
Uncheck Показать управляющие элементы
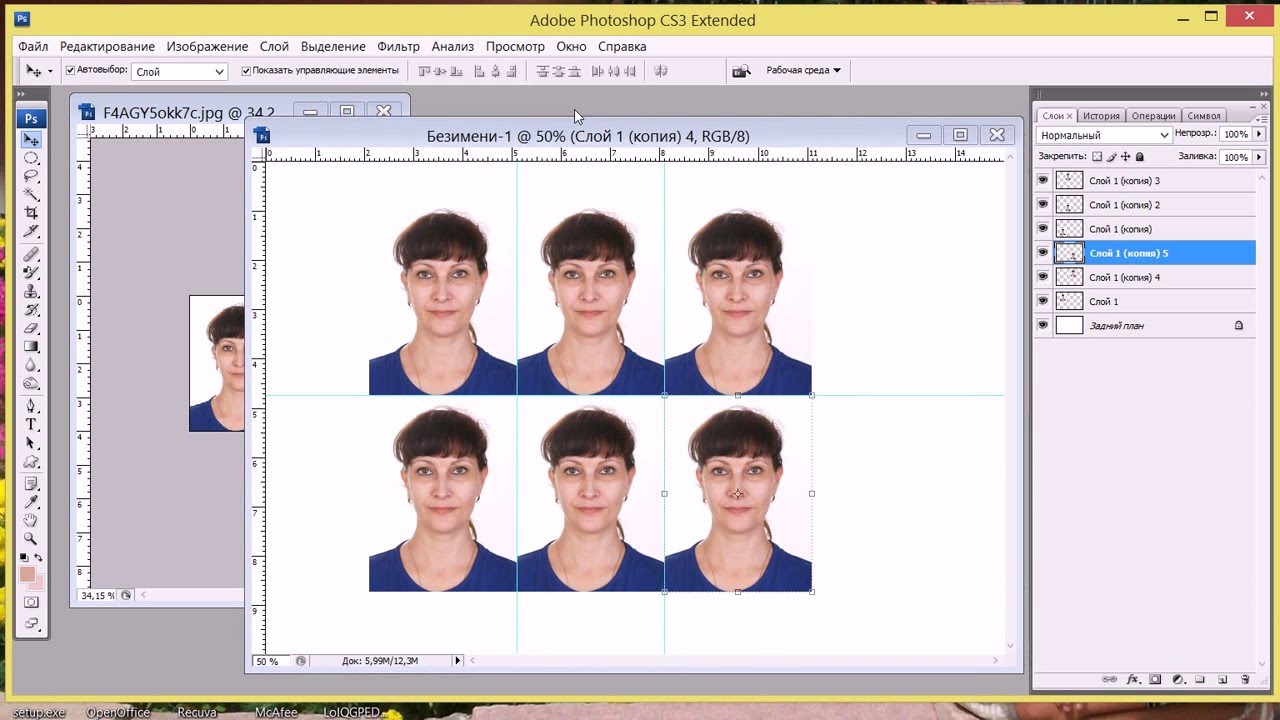(245, 70)
